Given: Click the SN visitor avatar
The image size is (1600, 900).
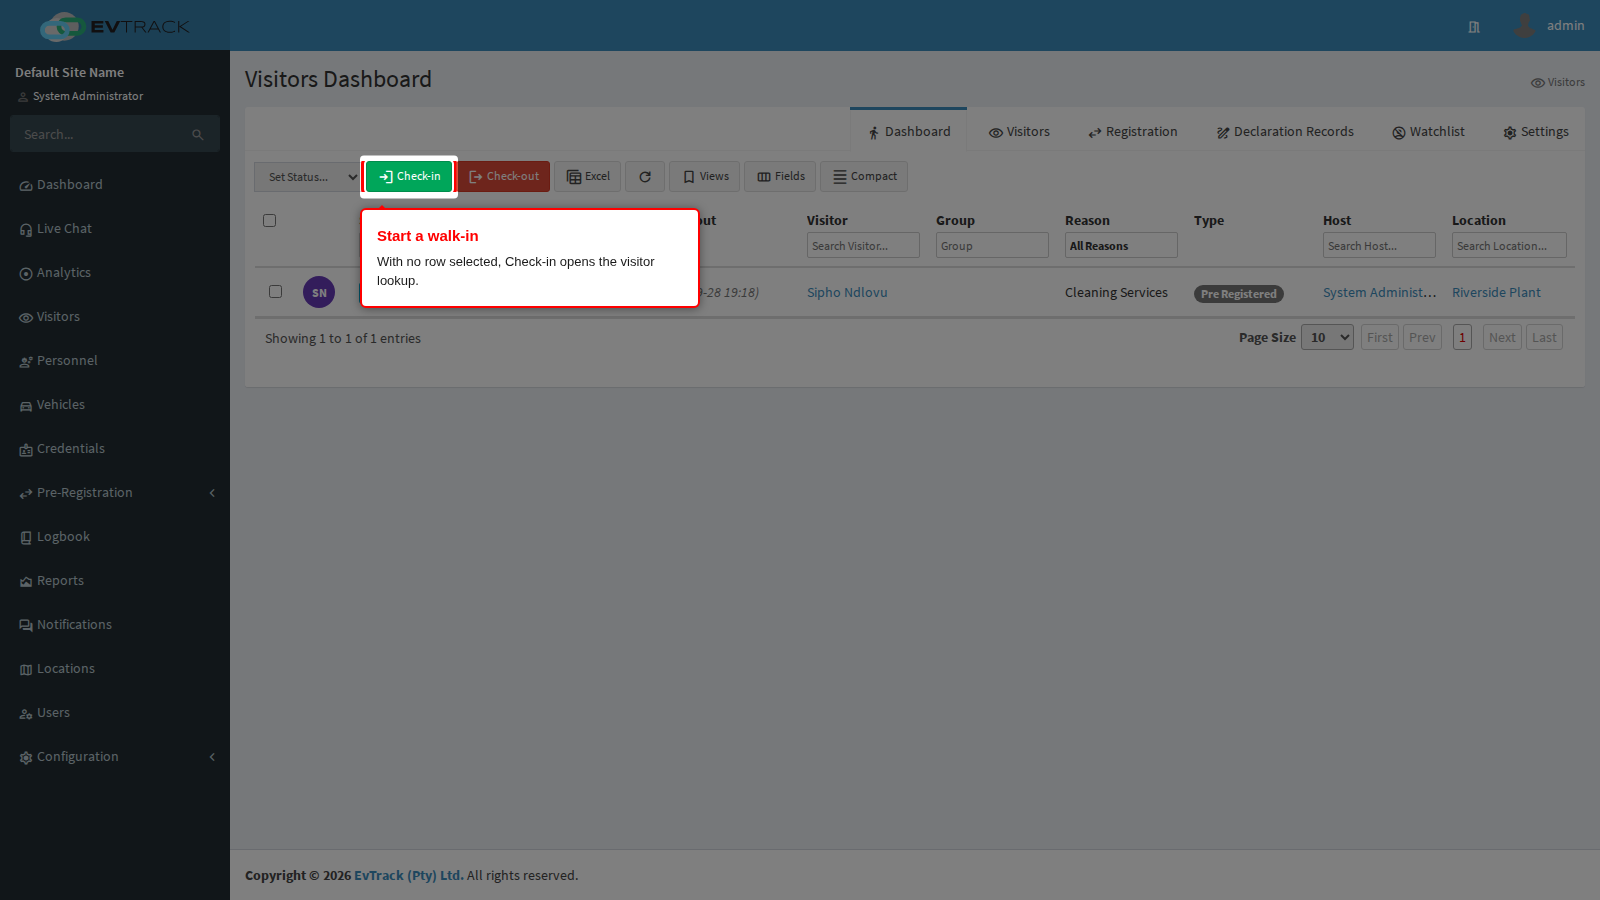Looking at the screenshot, I should pyautogui.click(x=319, y=292).
